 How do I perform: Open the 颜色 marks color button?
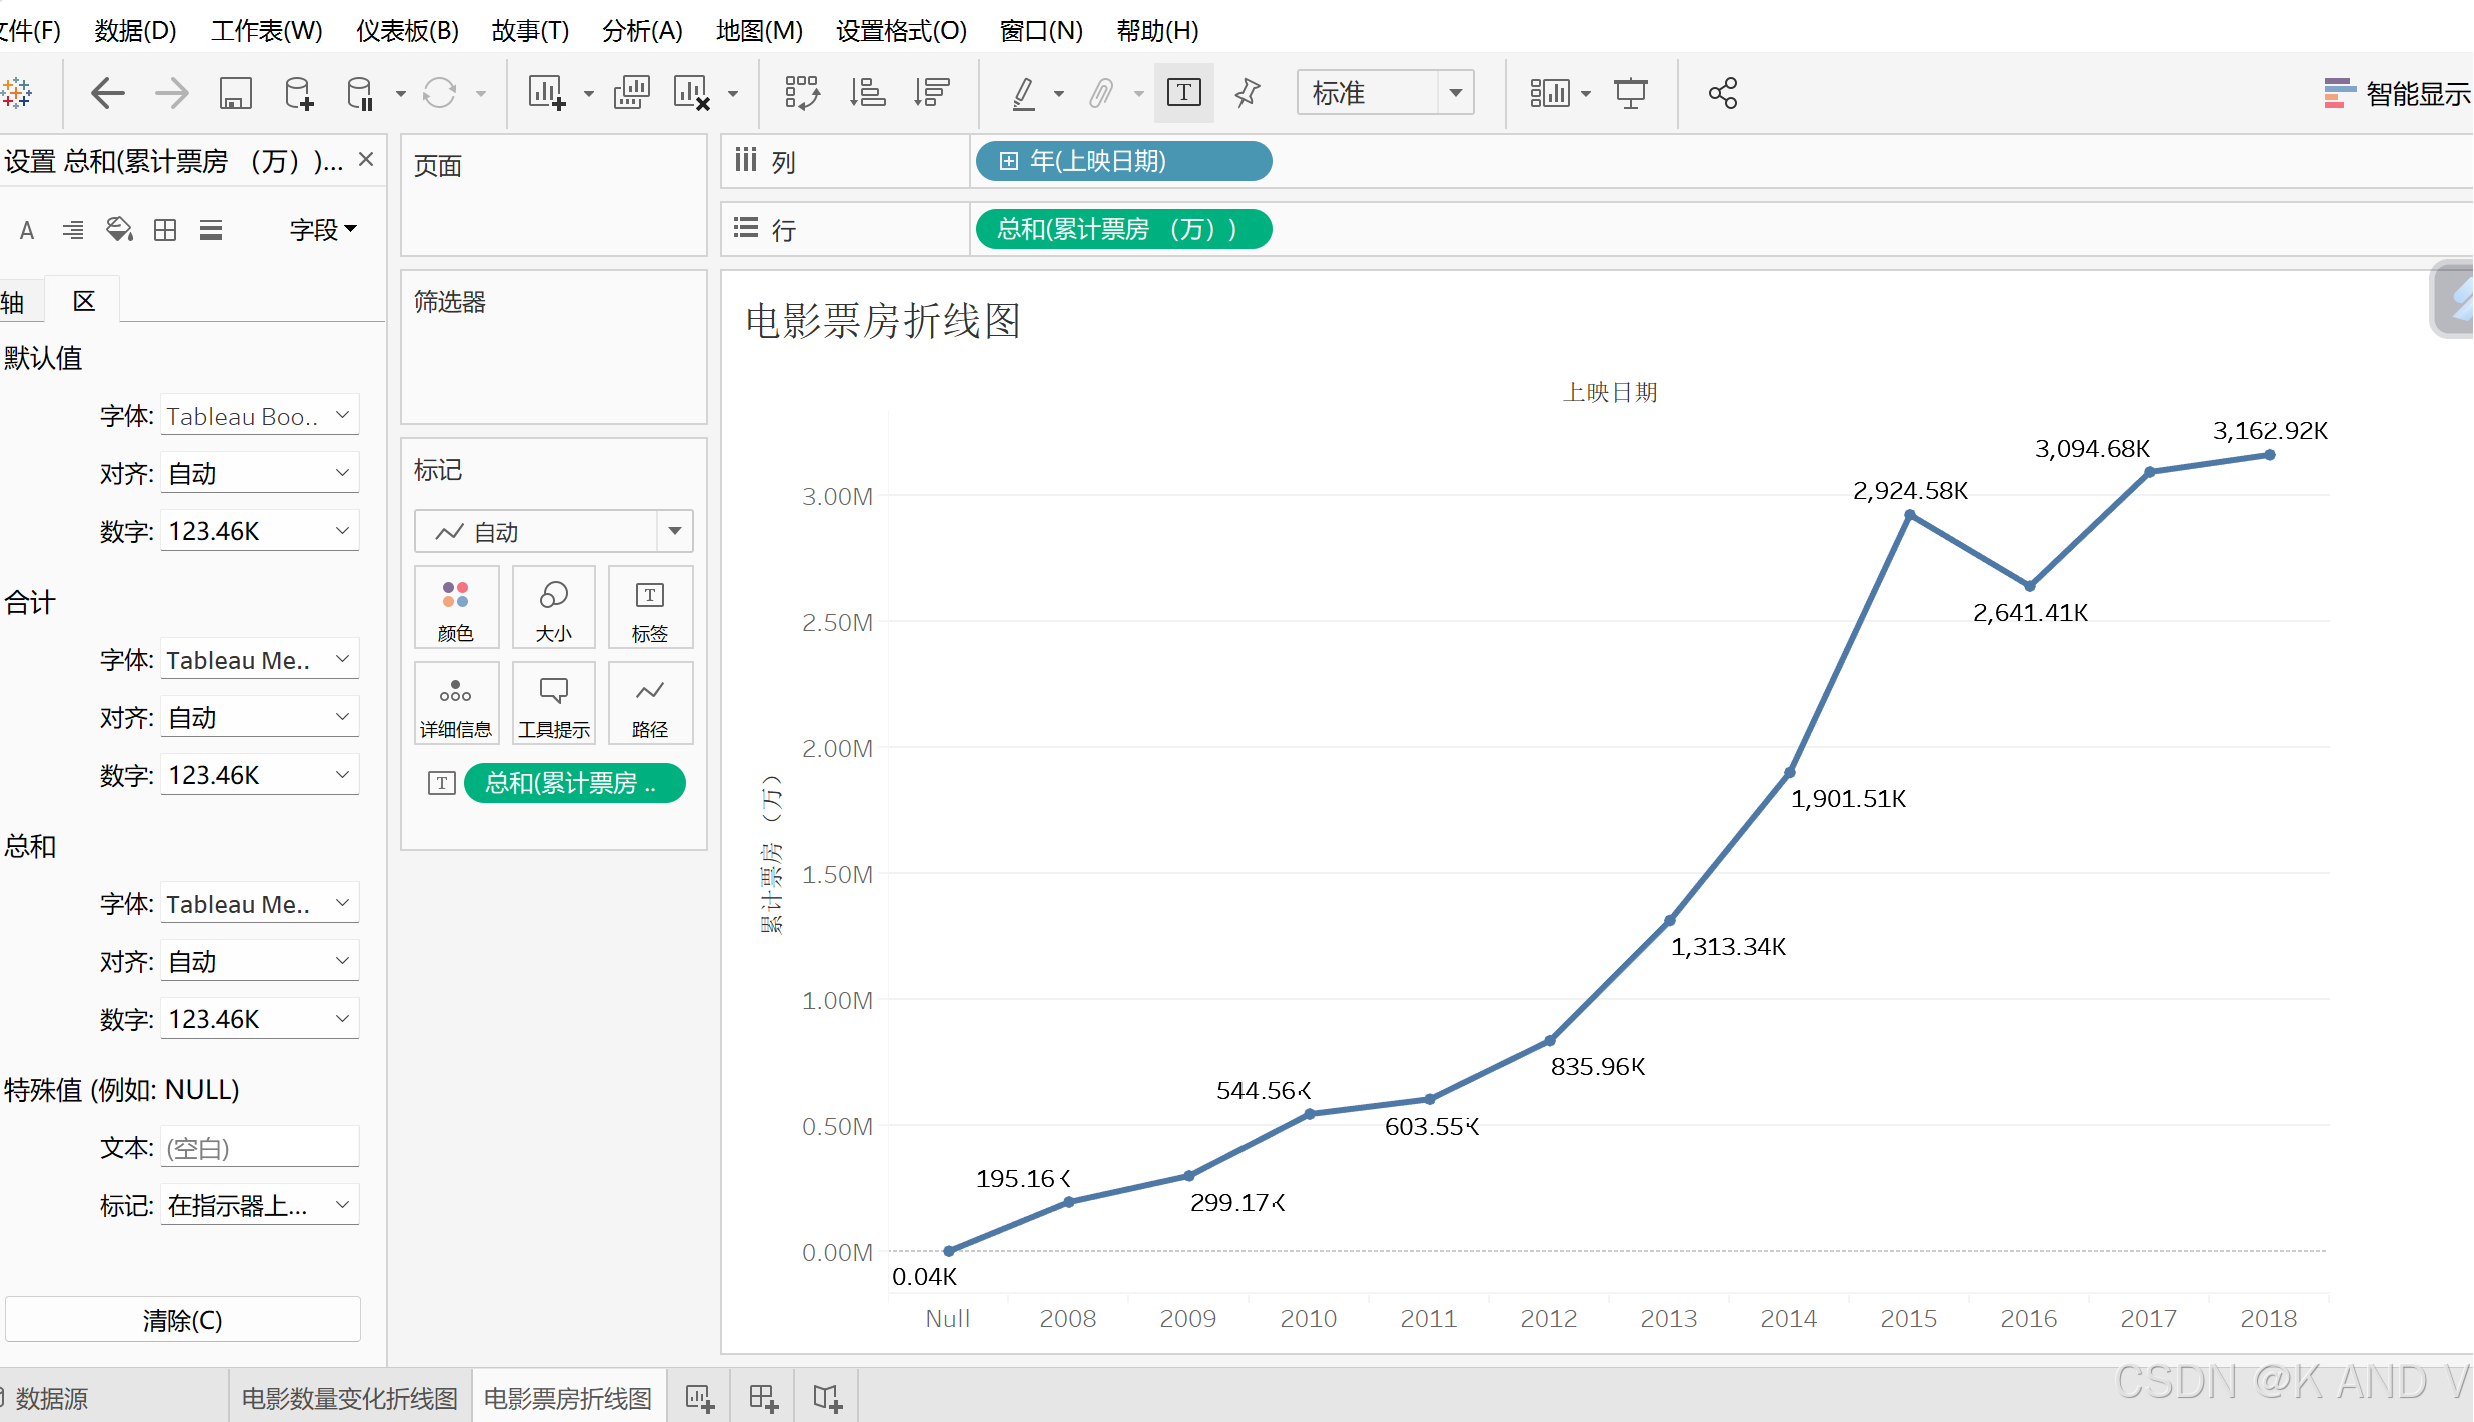point(455,608)
